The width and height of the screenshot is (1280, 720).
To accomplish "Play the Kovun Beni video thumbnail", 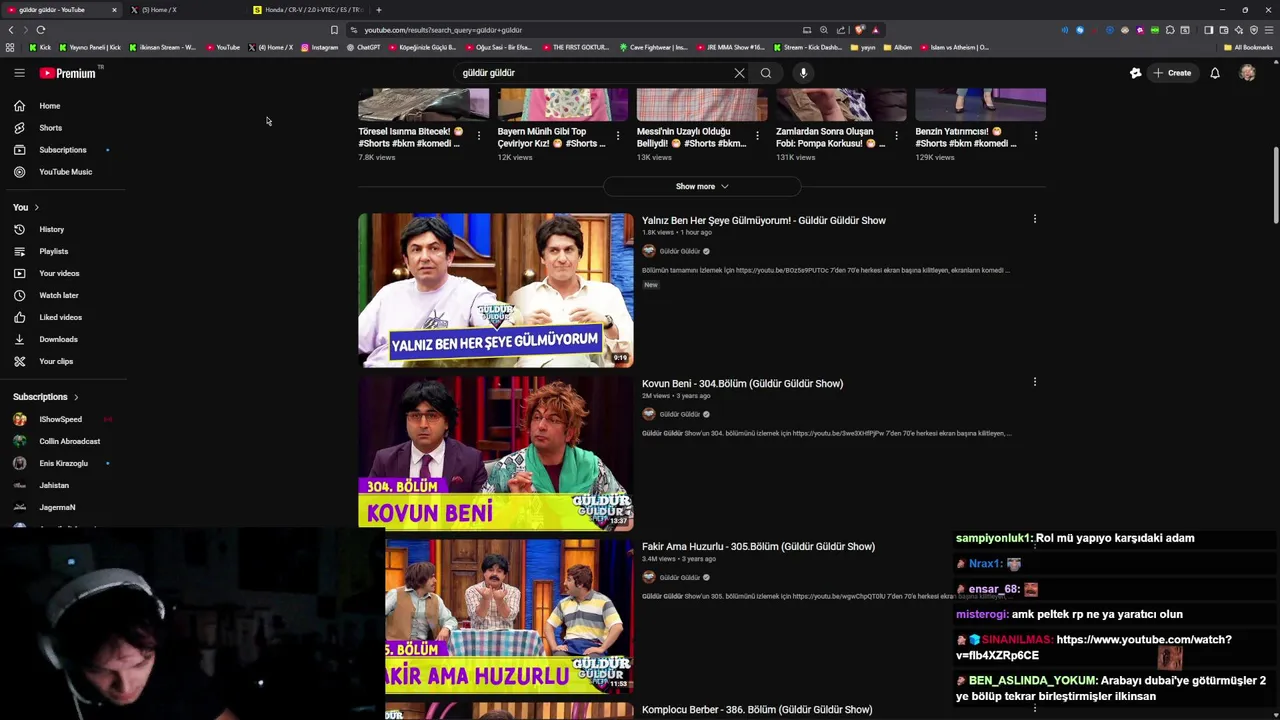I will click(x=496, y=453).
